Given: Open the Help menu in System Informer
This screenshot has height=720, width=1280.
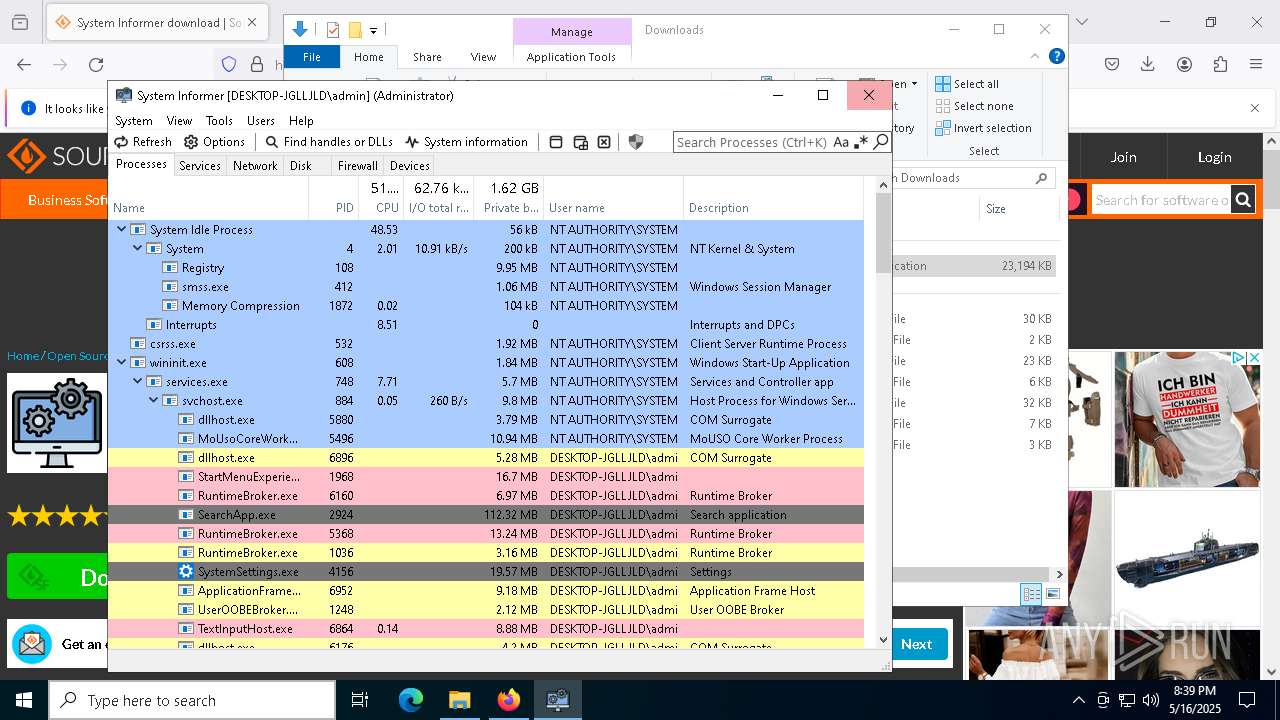Looking at the screenshot, I should (301, 120).
